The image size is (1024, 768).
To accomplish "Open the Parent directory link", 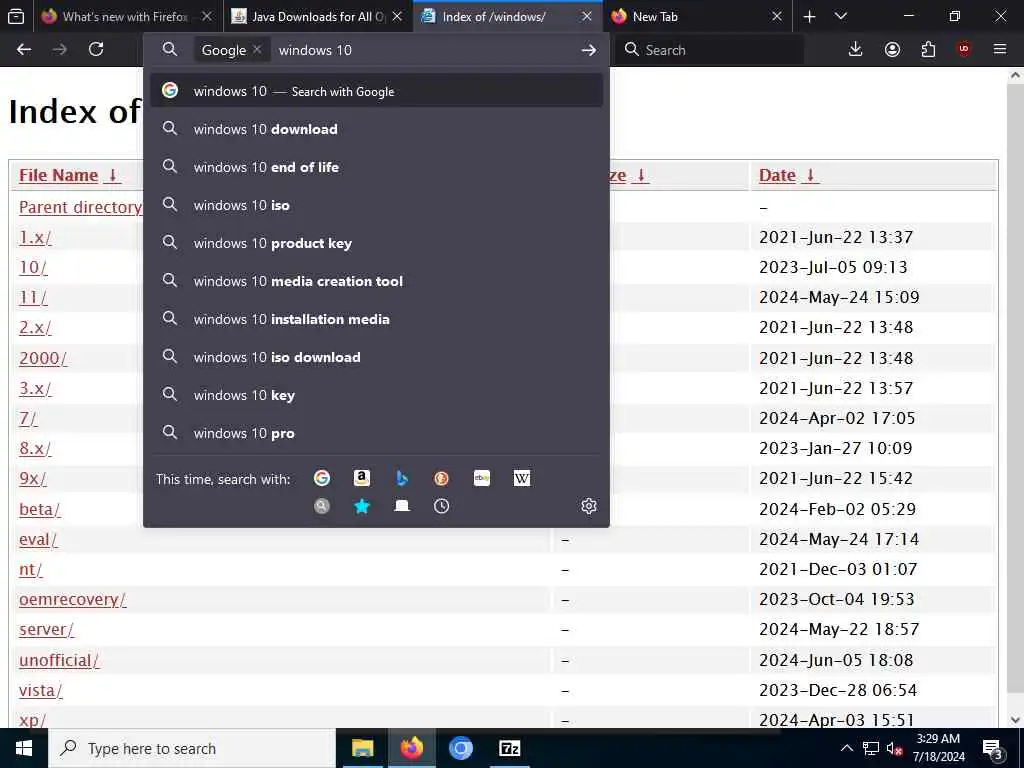I will (x=80, y=207).
